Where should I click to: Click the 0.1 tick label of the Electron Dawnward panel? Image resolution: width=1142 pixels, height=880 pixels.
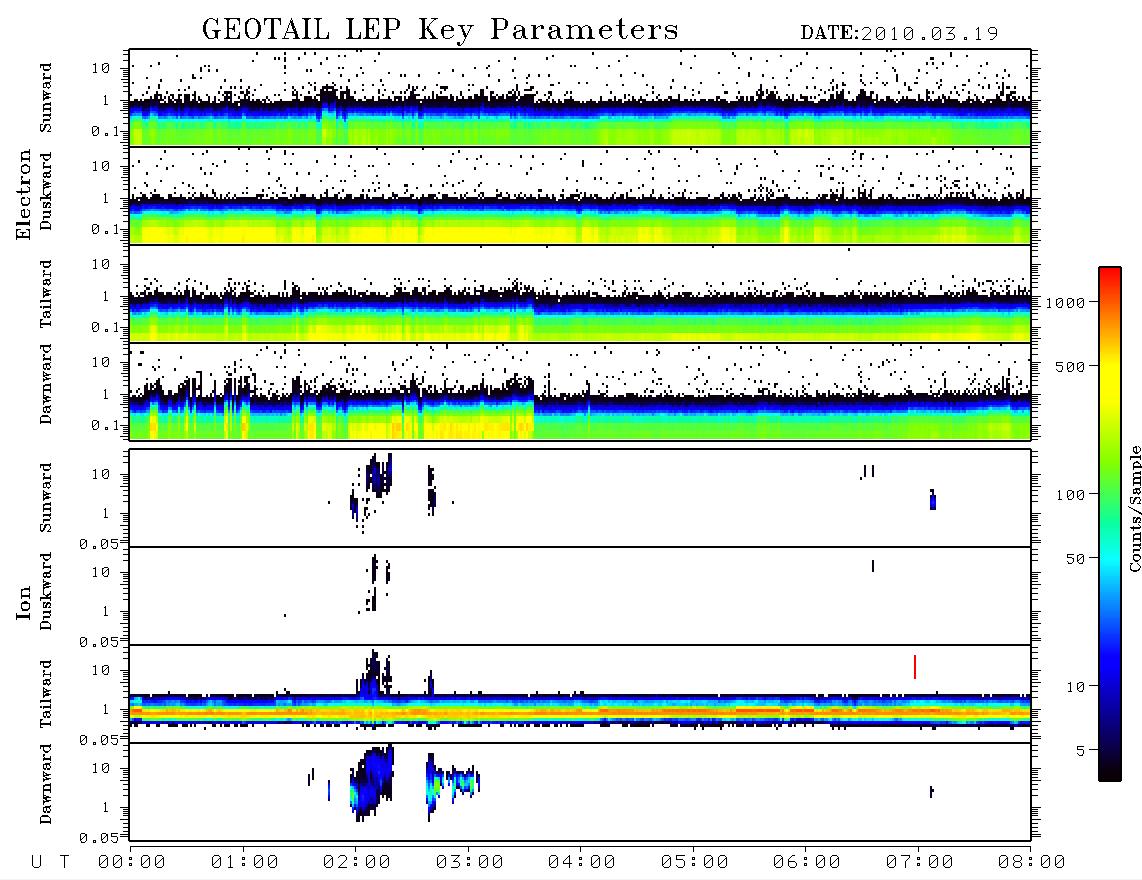105,425
